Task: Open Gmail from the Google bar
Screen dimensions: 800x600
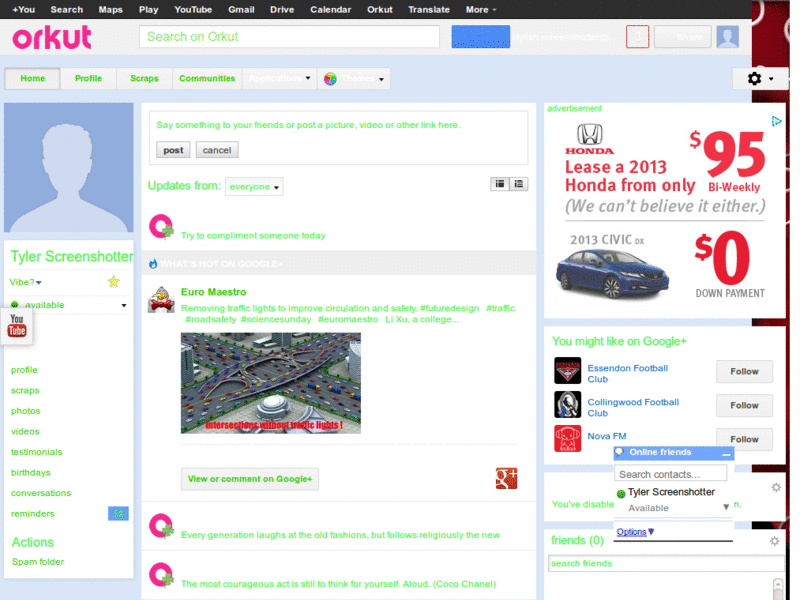Action: pyautogui.click(x=241, y=10)
